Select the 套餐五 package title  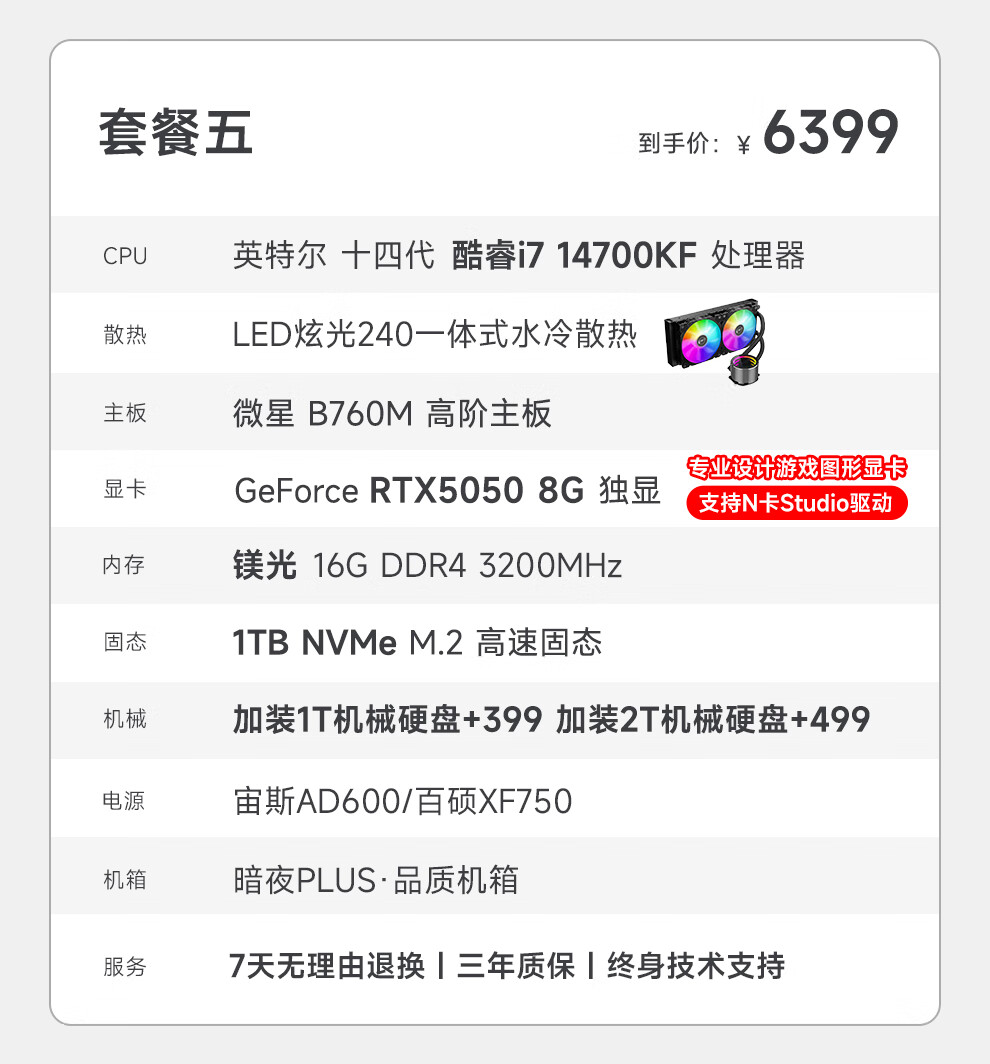click(176, 133)
